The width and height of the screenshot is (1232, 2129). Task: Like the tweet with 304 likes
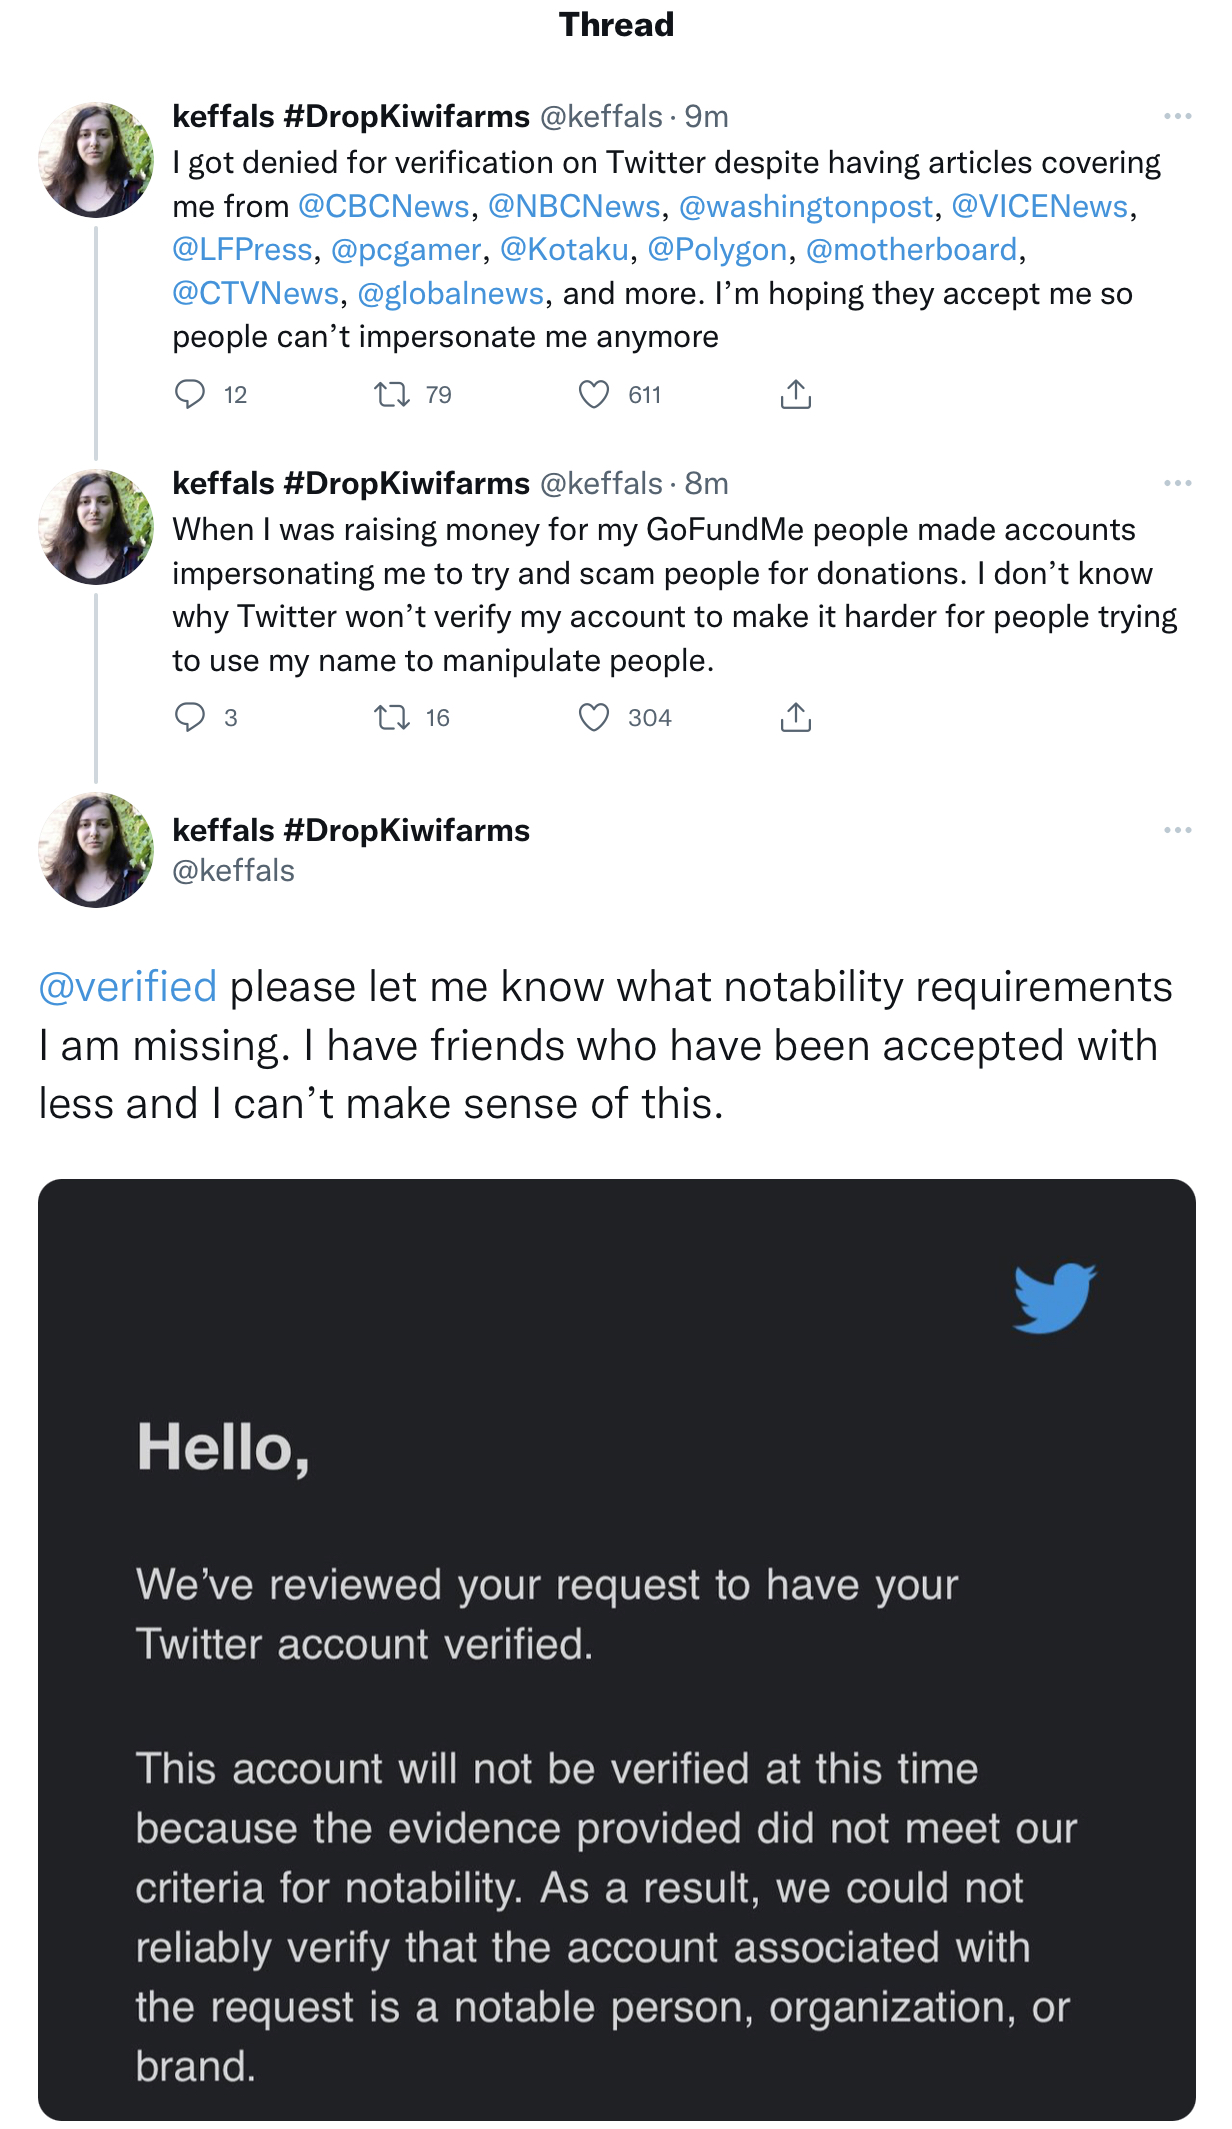coord(594,717)
